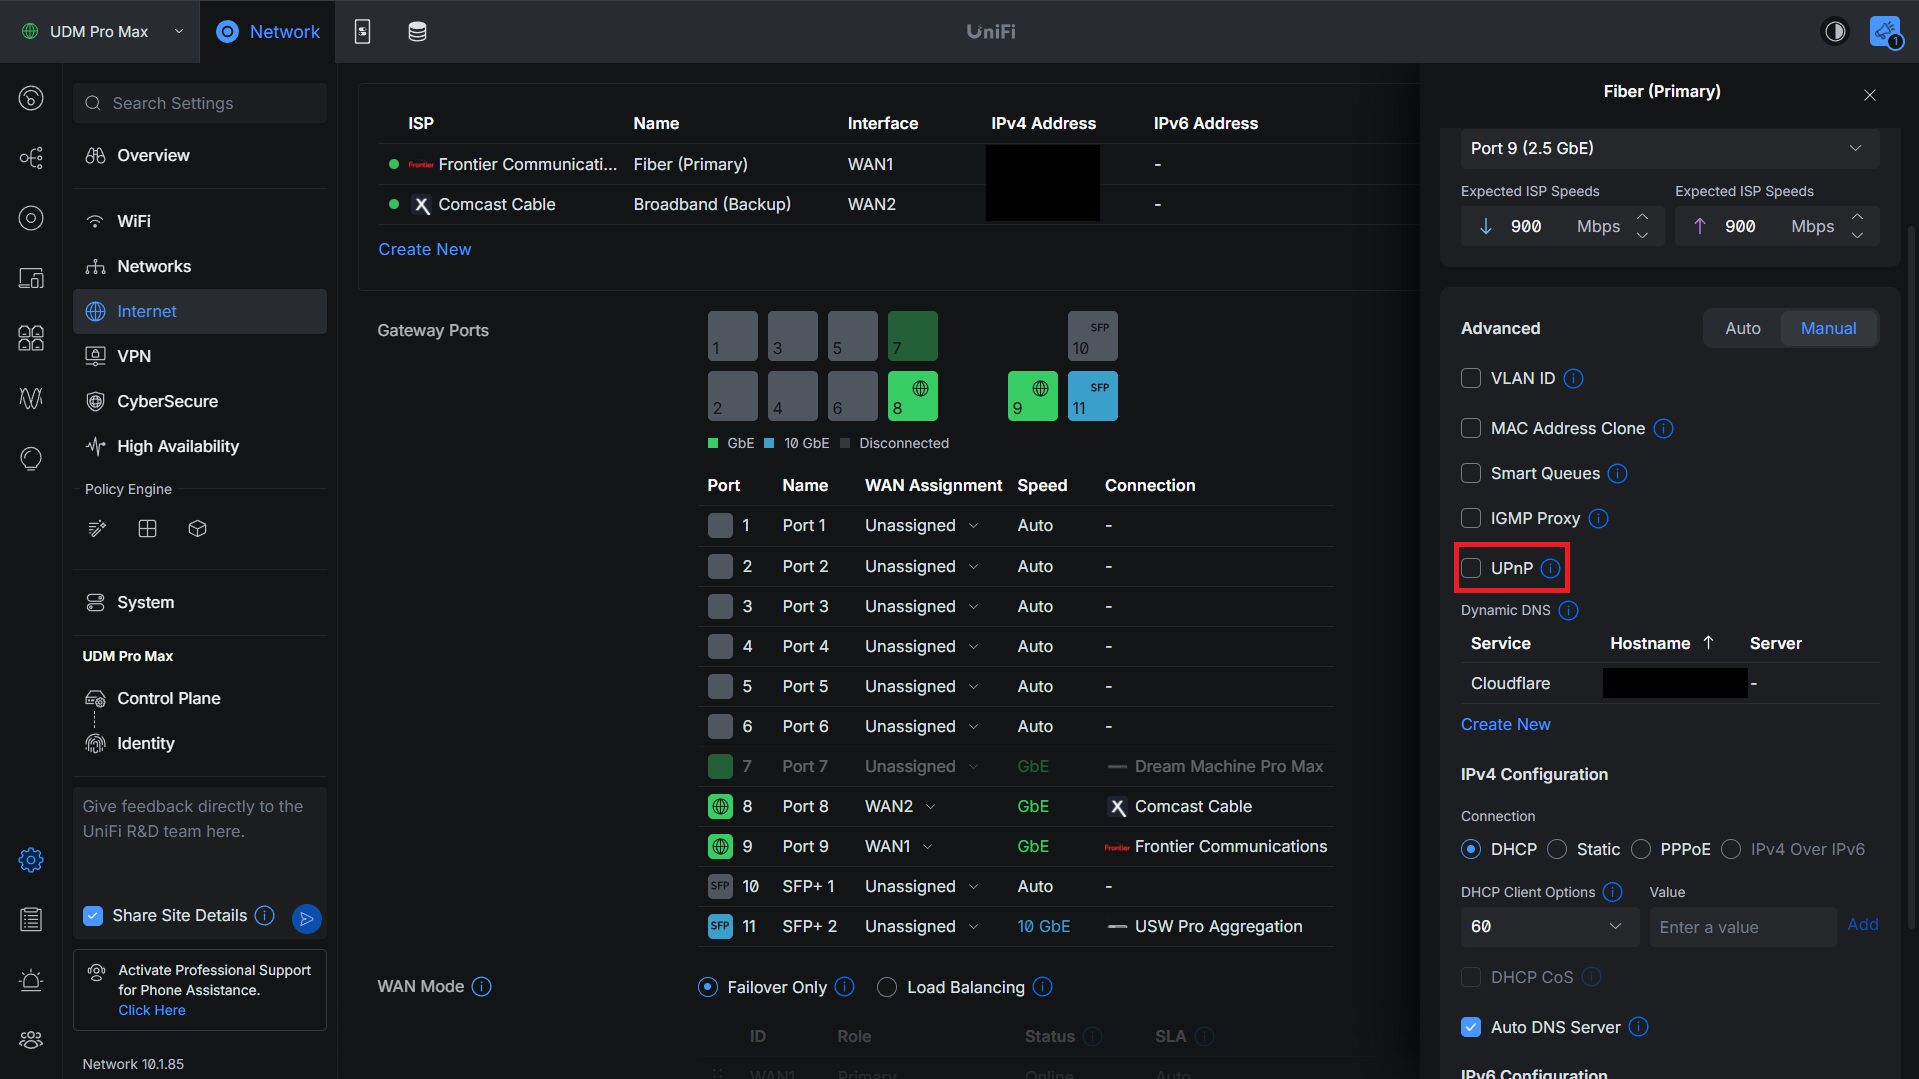This screenshot has width=1919, height=1079.
Task: Select gateway port 9 tile
Action: (1032, 396)
